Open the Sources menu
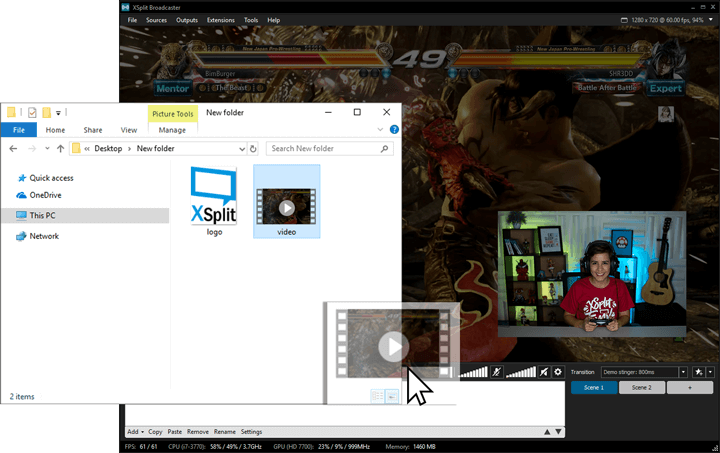720x453 pixels. pos(157,20)
